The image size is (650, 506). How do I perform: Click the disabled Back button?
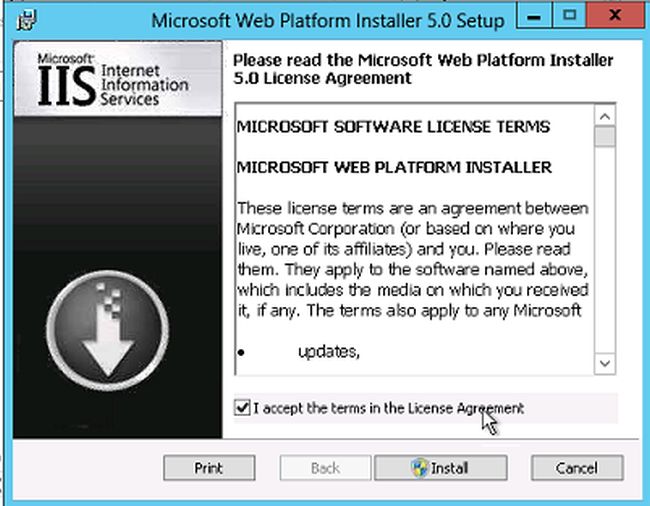(325, 468)
